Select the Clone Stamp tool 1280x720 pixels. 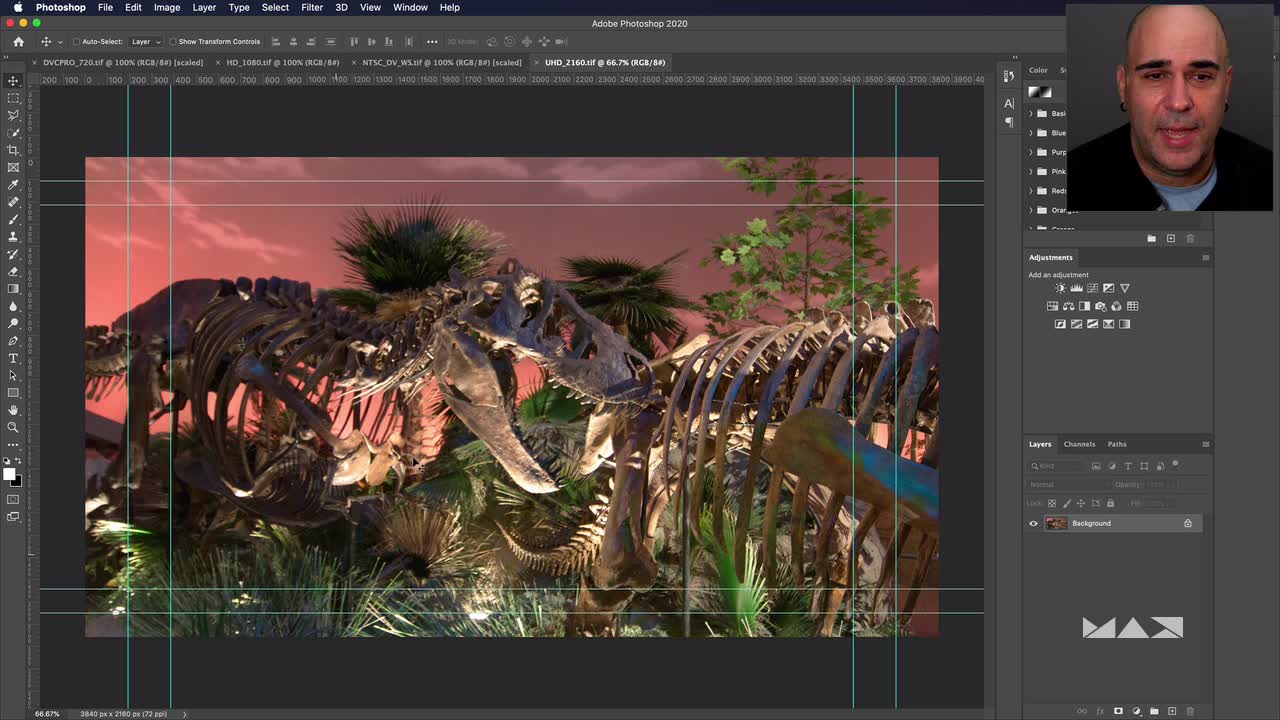pos(13,237)
